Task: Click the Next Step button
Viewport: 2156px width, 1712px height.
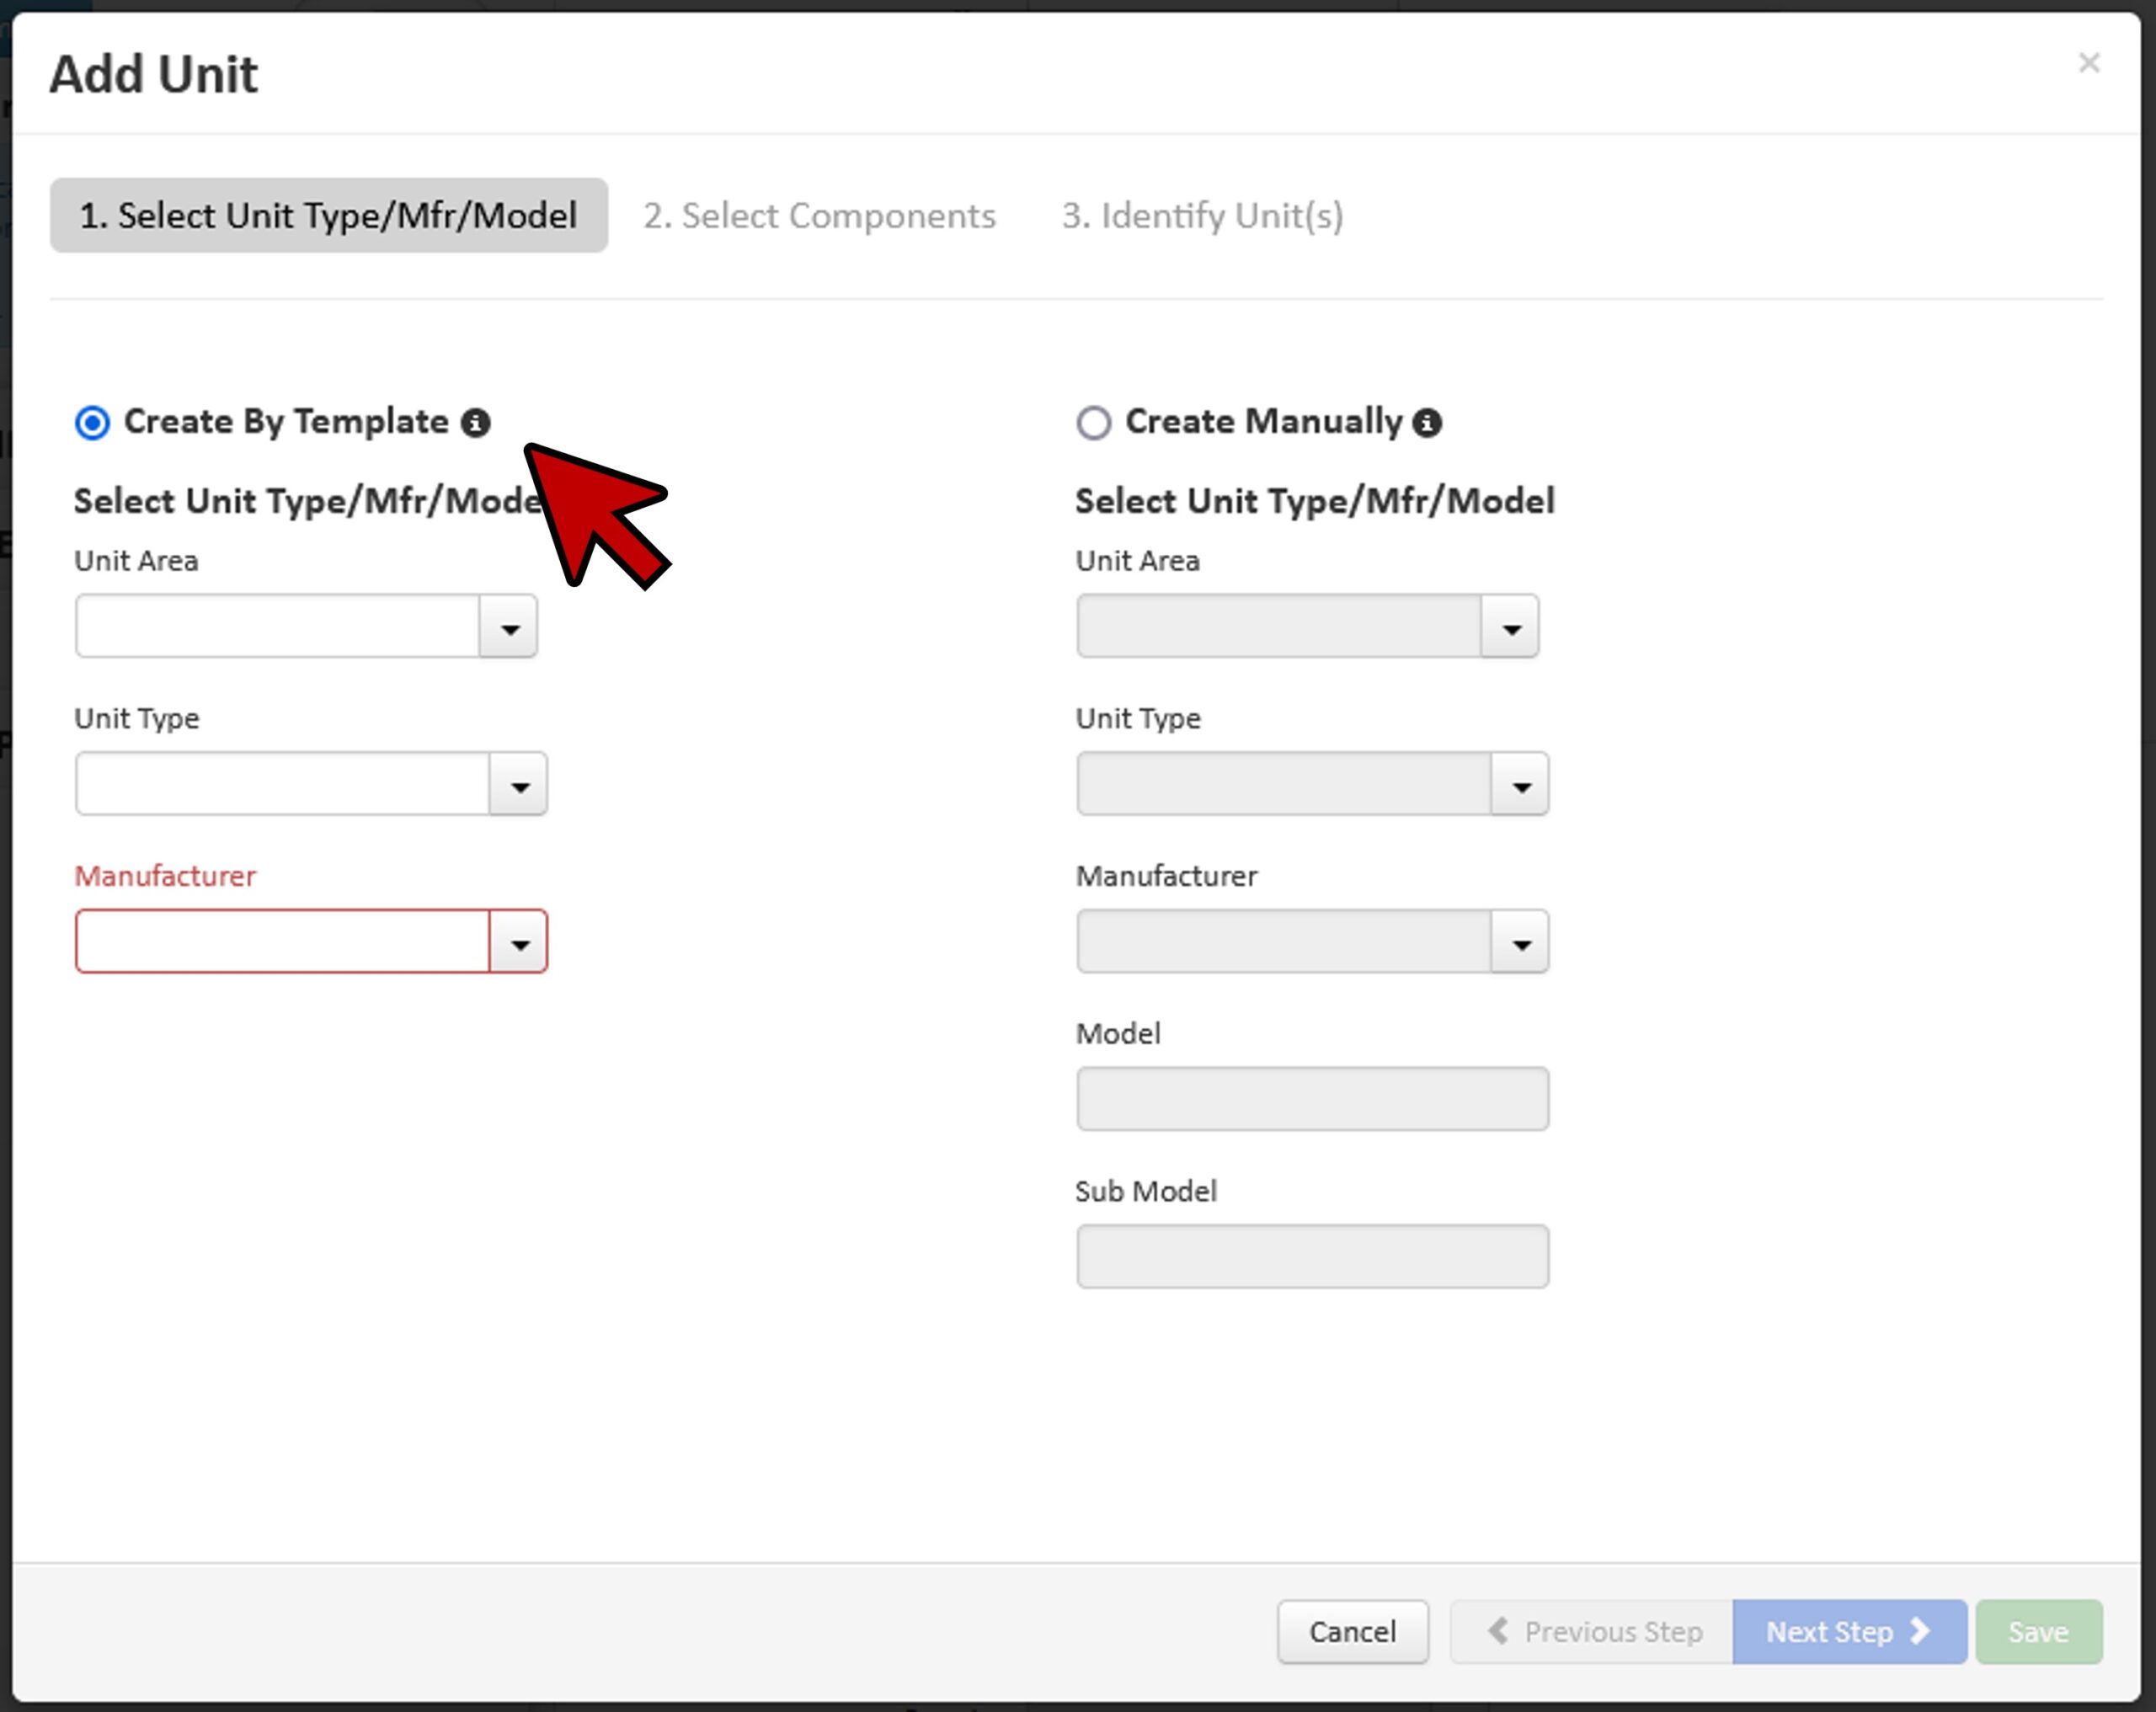Action: 1848,1632
